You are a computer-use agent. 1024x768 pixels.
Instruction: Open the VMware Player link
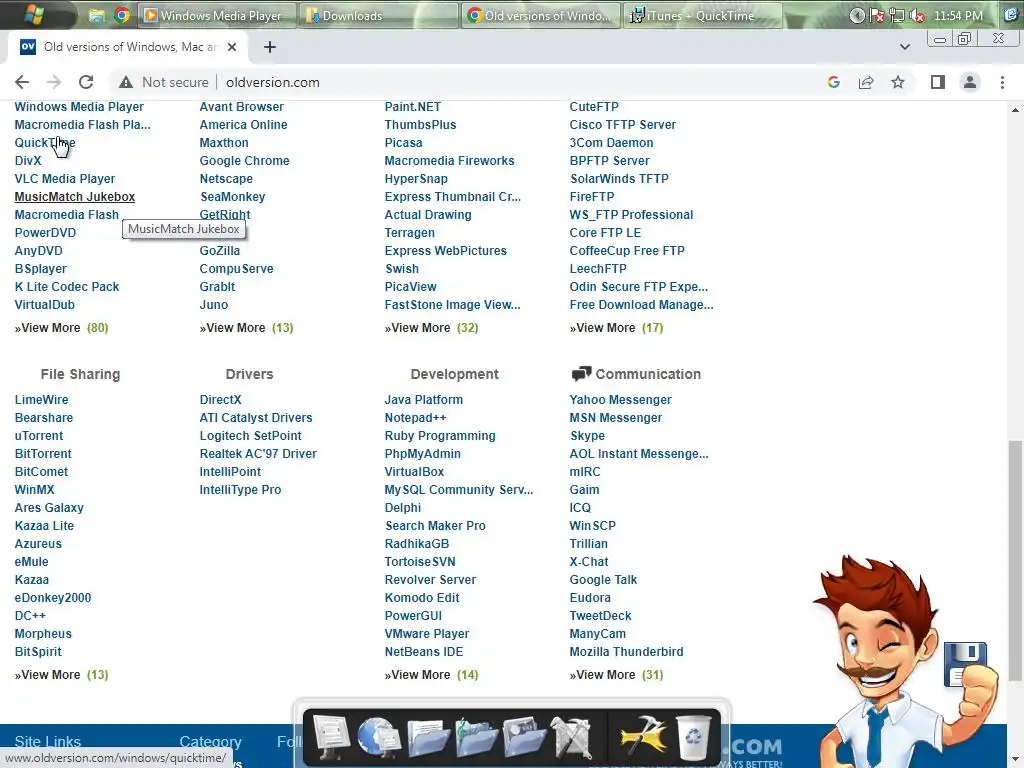click(426, 633)
